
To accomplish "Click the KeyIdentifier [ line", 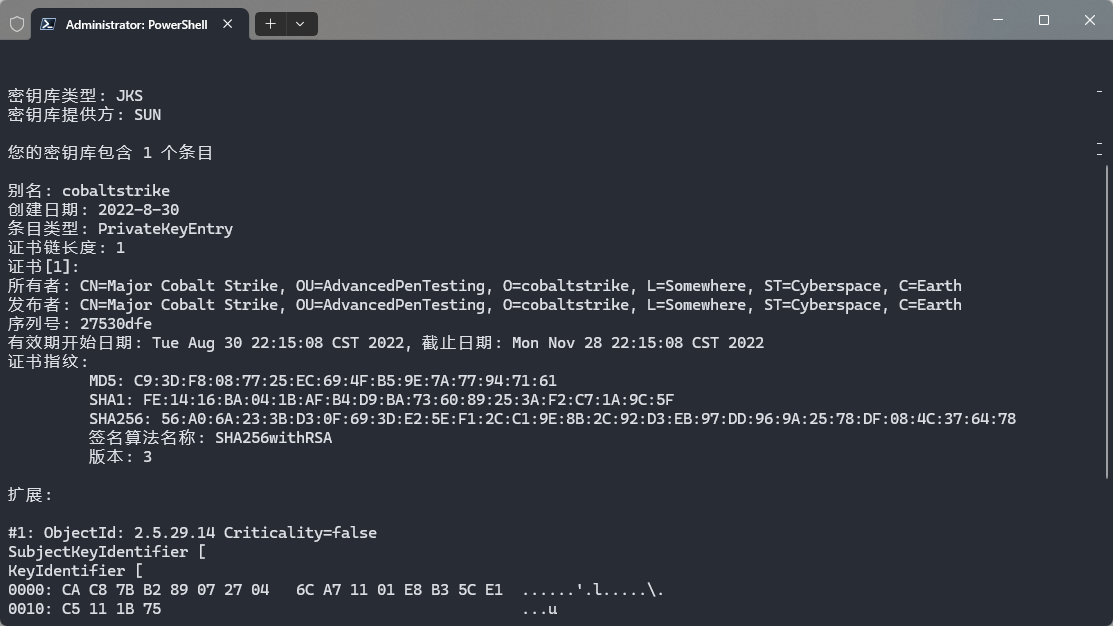I will coord(75,571).
